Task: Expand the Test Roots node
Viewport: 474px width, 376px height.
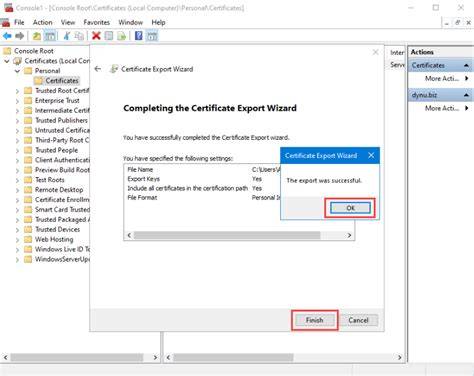Action: click(17, 180)
